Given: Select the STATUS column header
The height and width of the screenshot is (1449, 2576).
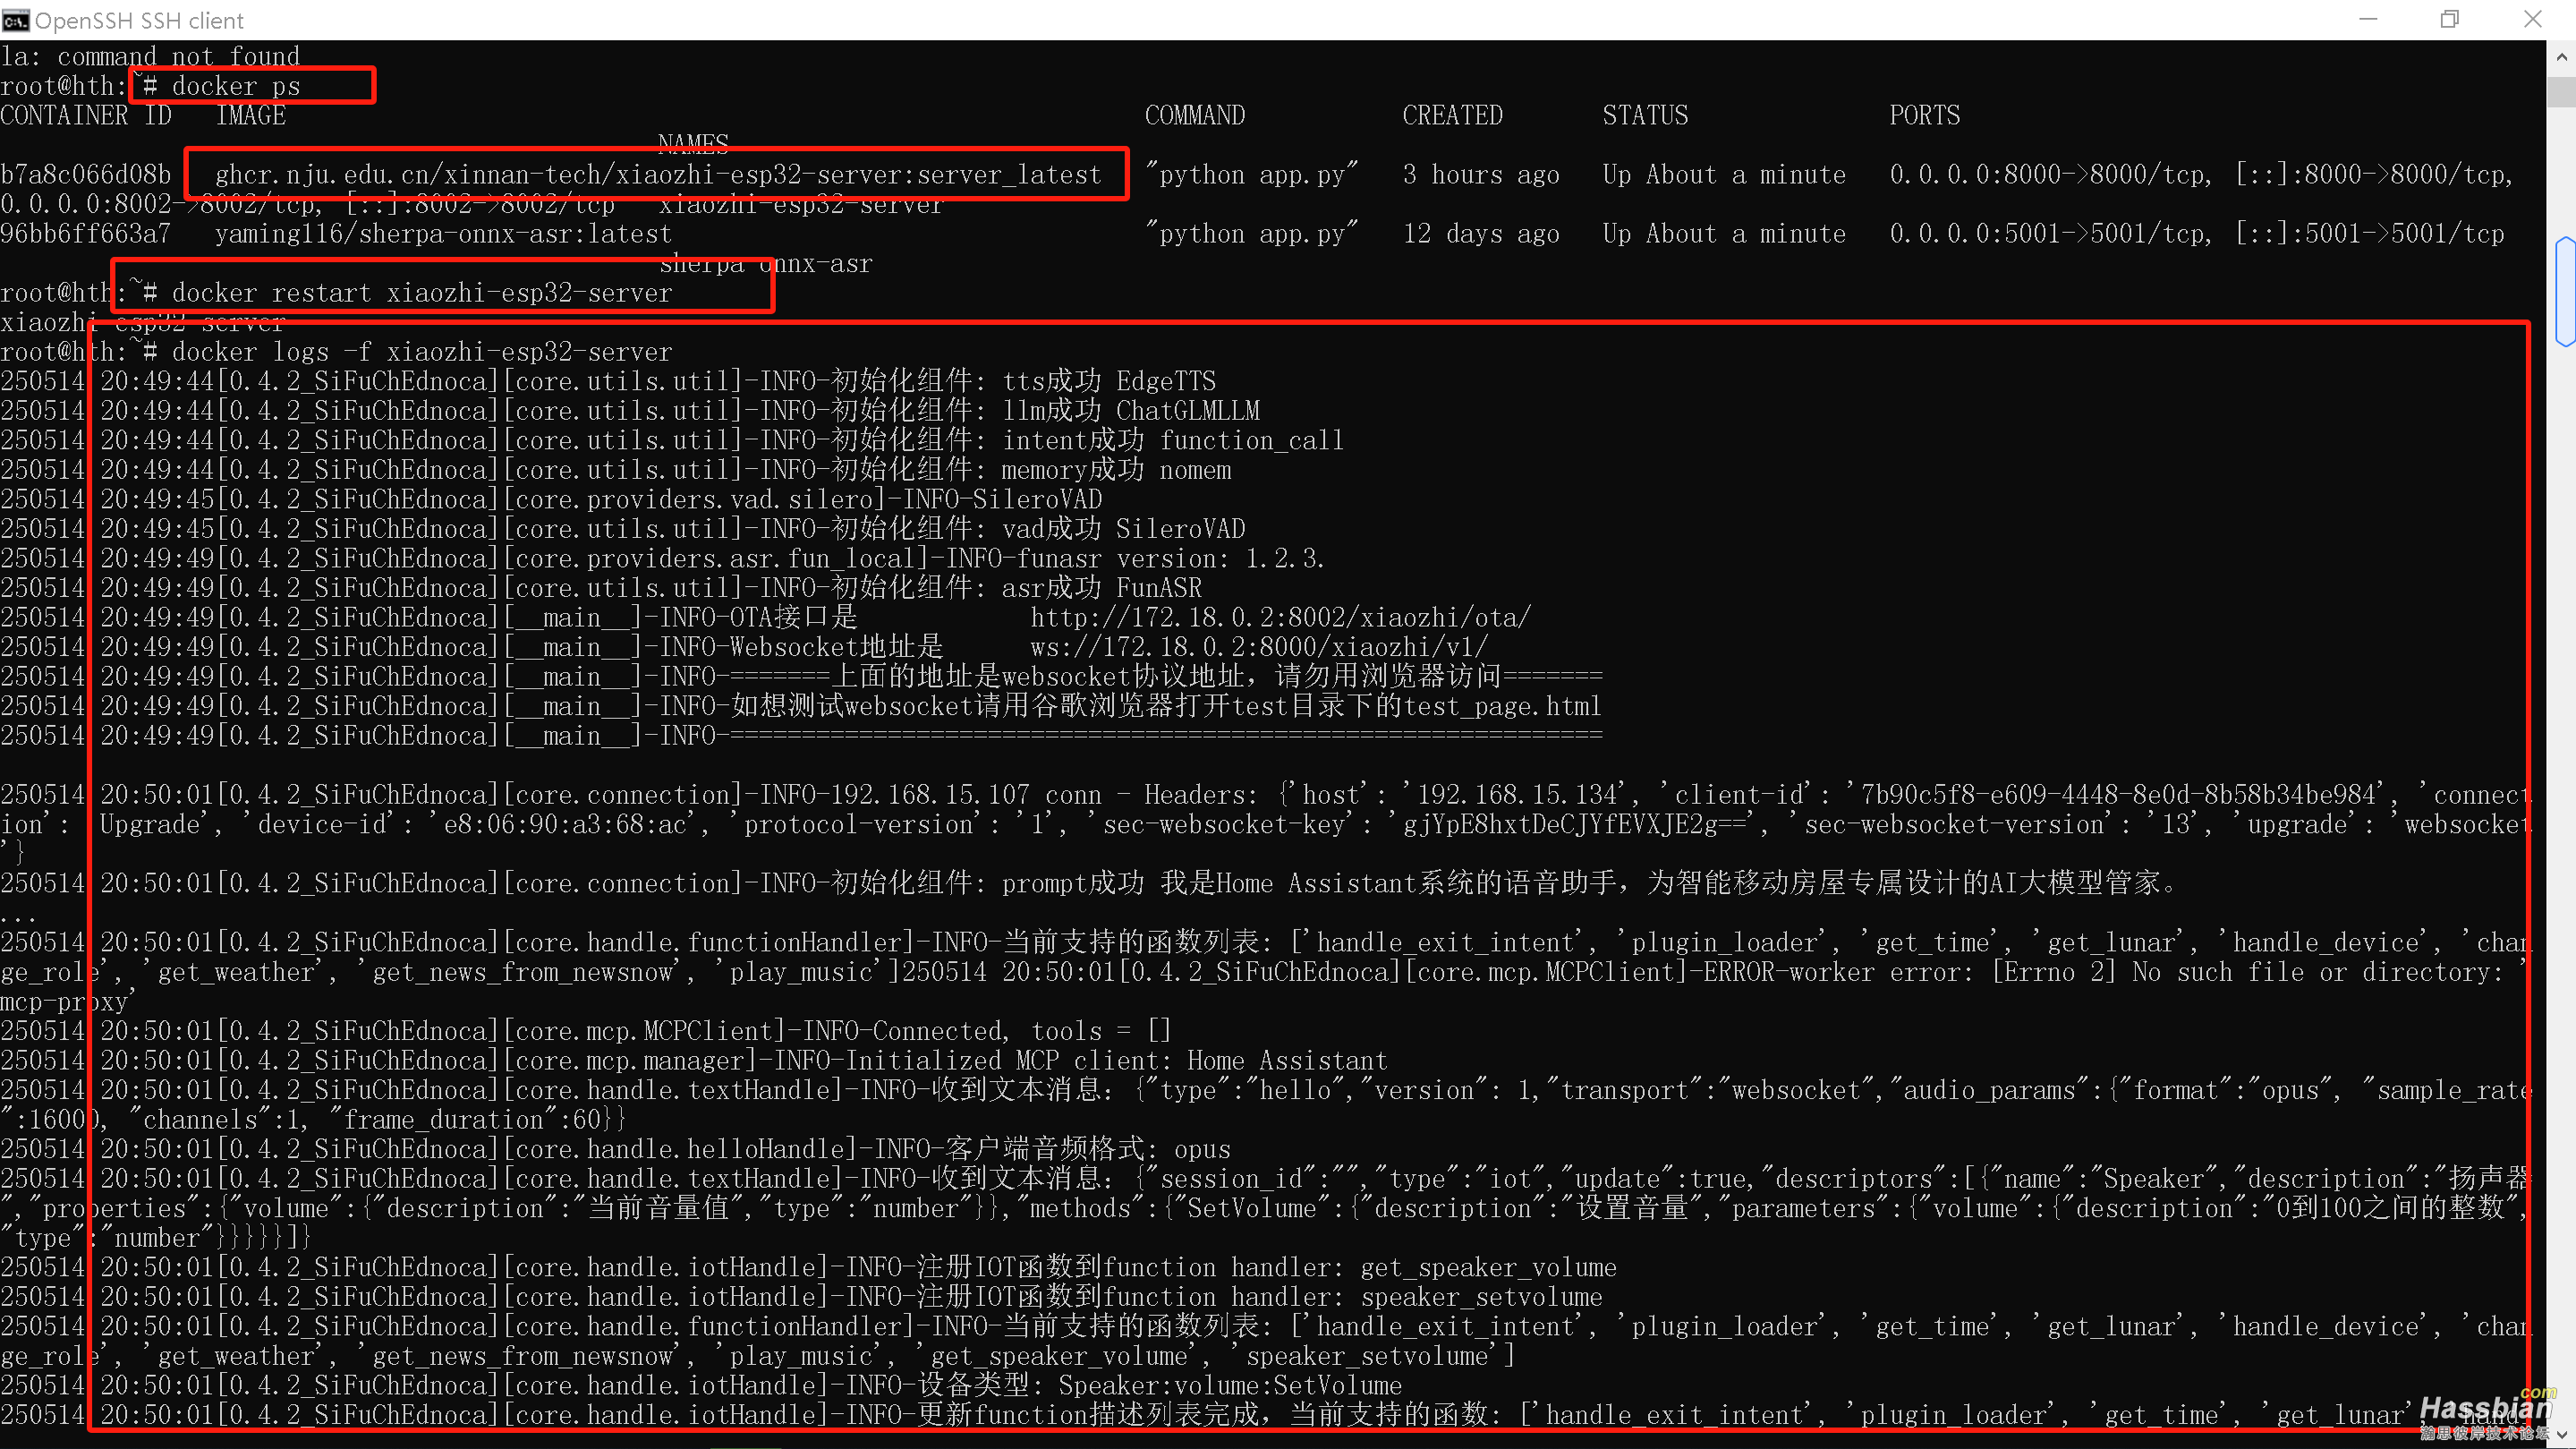Looking at the screenshot, I should (x=1645, y=116).
